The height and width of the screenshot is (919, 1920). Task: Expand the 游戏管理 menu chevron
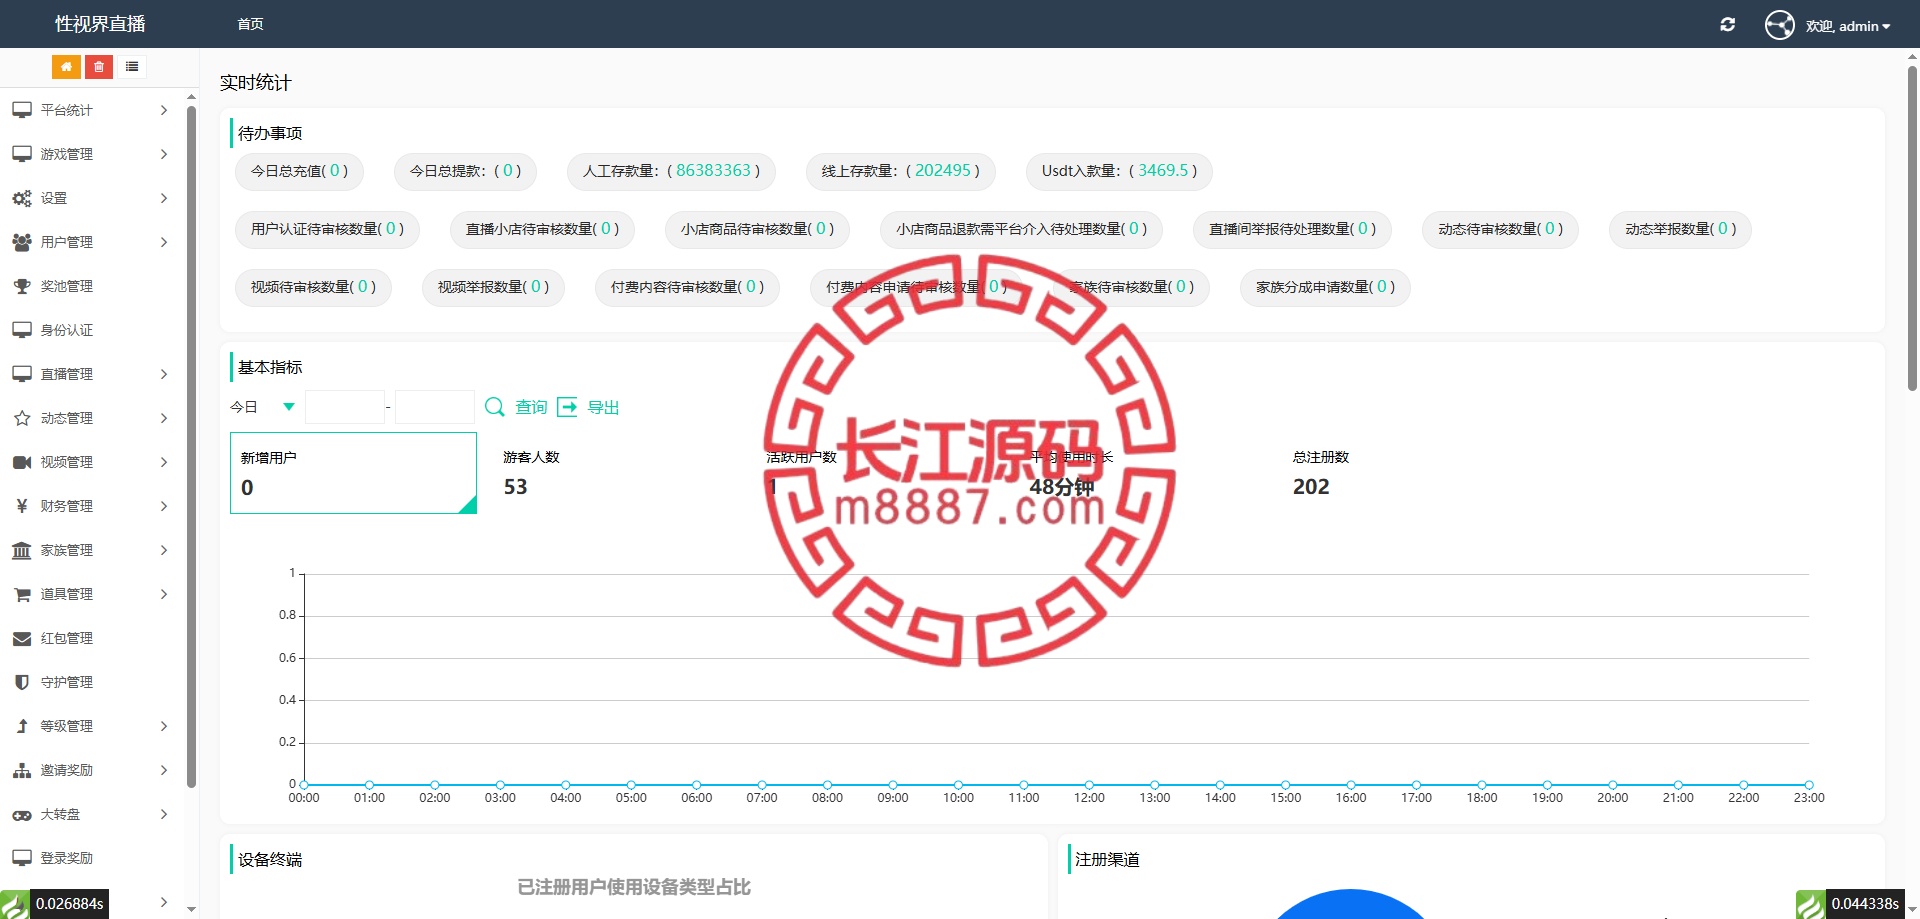[x=164, y=154]
